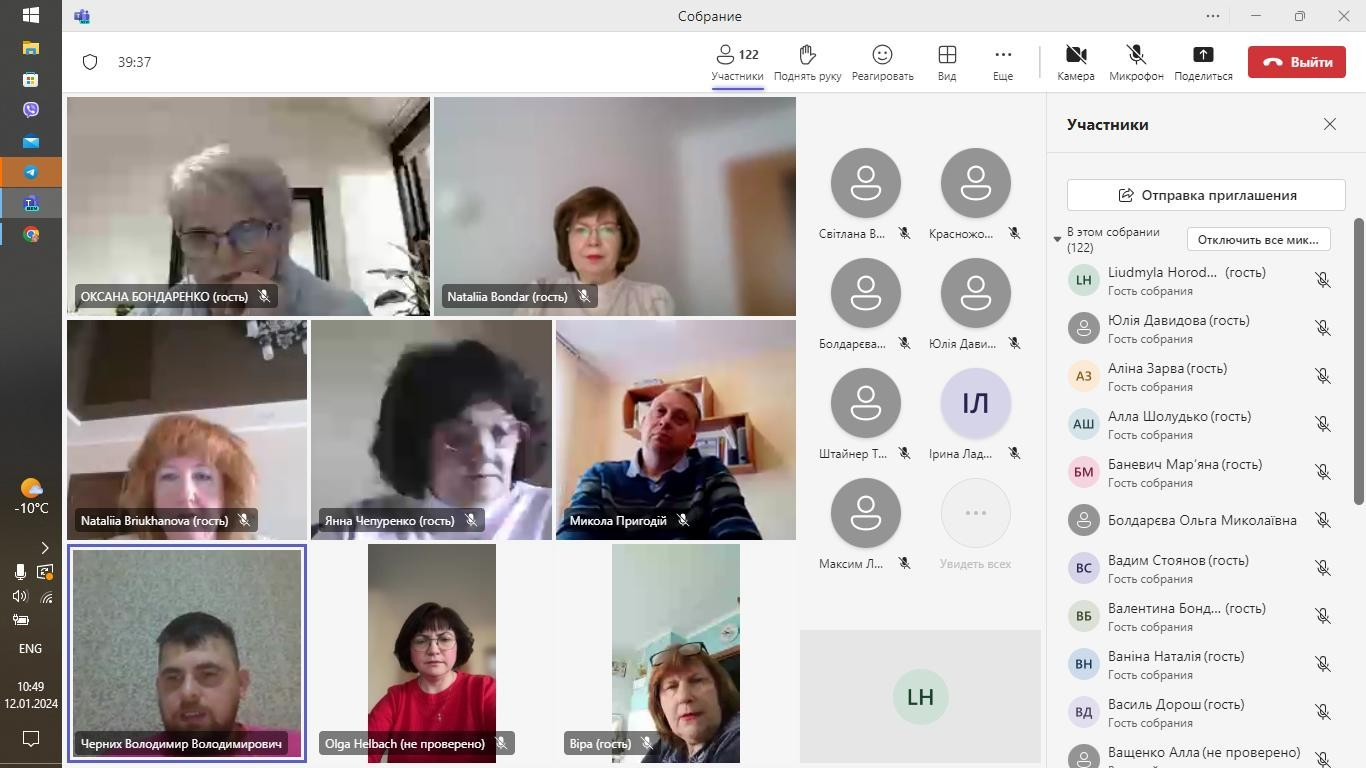
Task: Unmute with the Микрофон button
Action: (1136, 62)
